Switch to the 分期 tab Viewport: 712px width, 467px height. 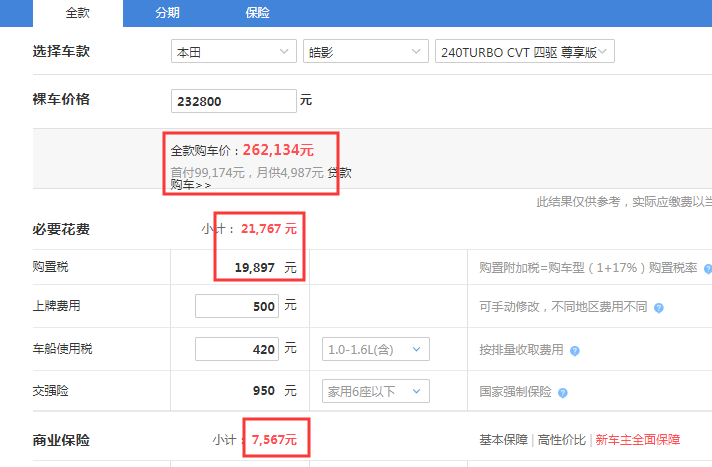point(168,13)
